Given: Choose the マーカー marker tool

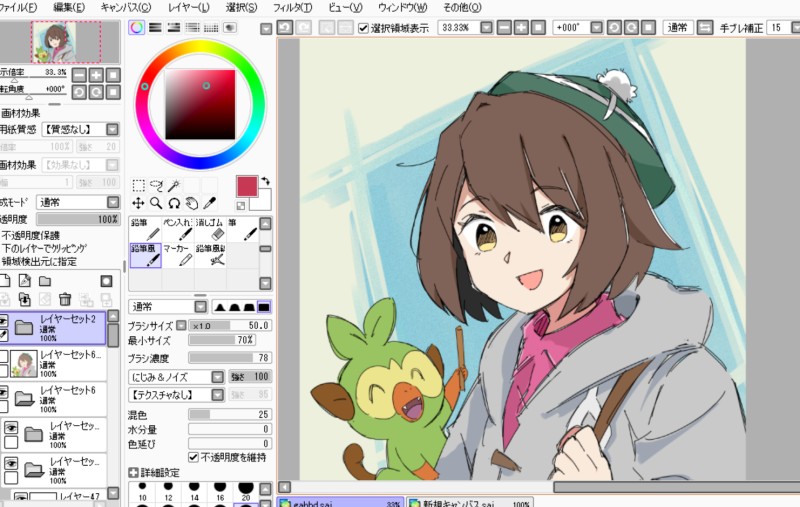Looking at the screenshot, I should click(x=178, y=255).
